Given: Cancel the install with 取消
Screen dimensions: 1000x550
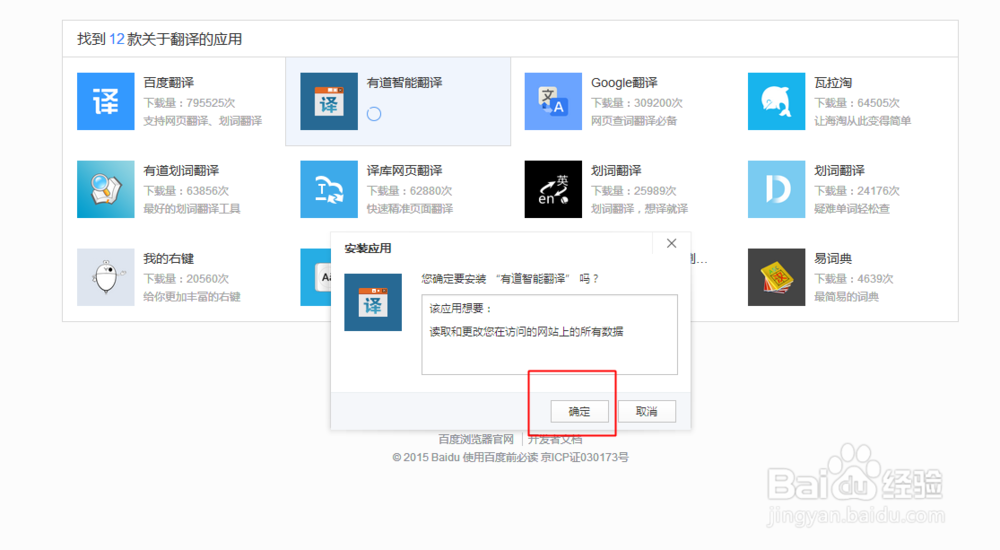Looking at the screenshot, I should 647,412.
